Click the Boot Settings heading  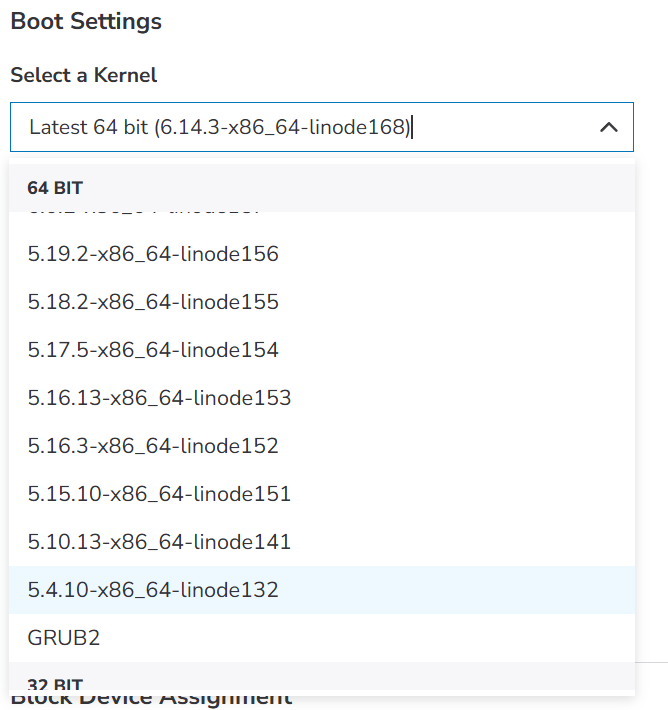[86, 21]
